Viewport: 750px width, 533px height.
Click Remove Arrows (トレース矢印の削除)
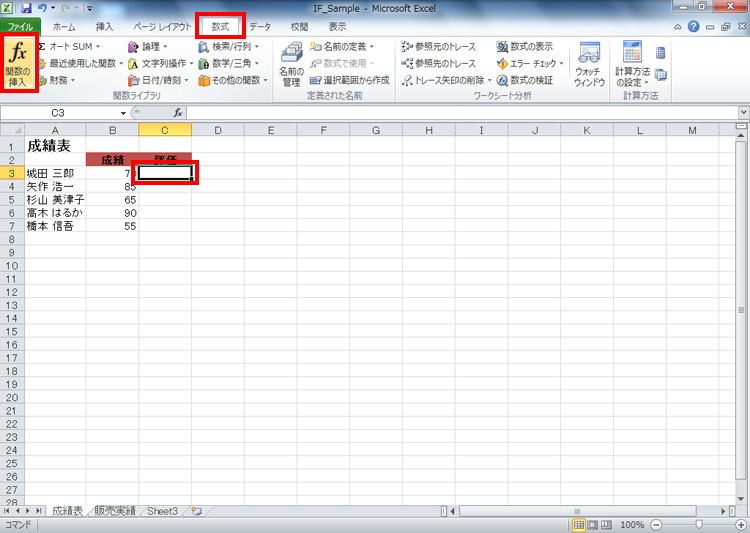coord(447,80)
